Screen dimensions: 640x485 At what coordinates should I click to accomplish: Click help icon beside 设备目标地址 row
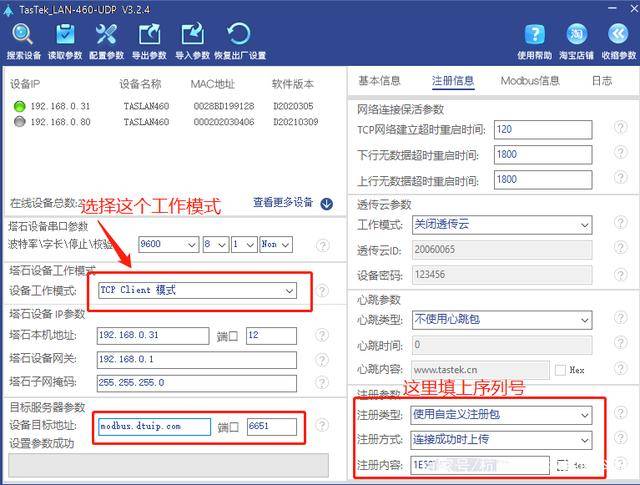tap(322, 425)
